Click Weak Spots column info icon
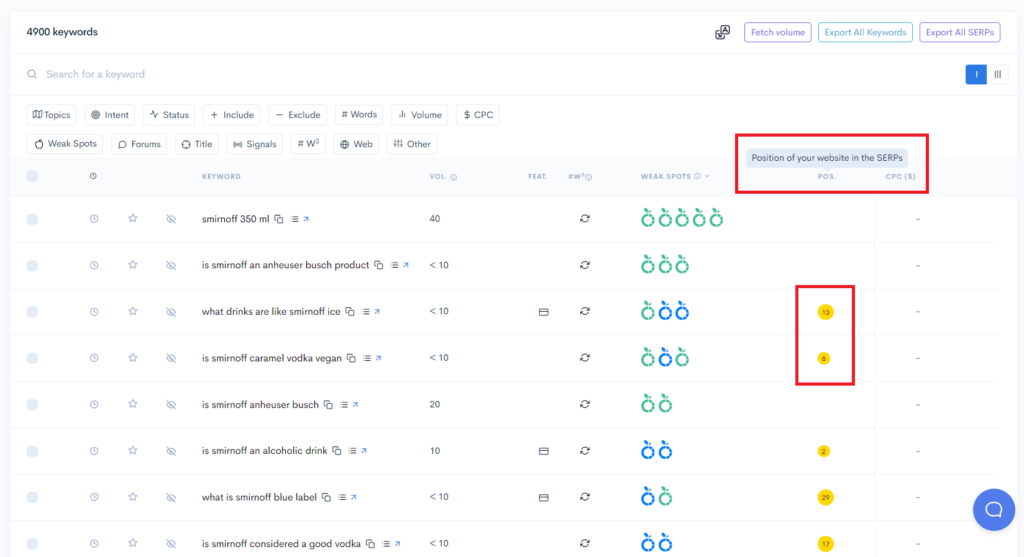The image size is (1024, 557). 697,176
